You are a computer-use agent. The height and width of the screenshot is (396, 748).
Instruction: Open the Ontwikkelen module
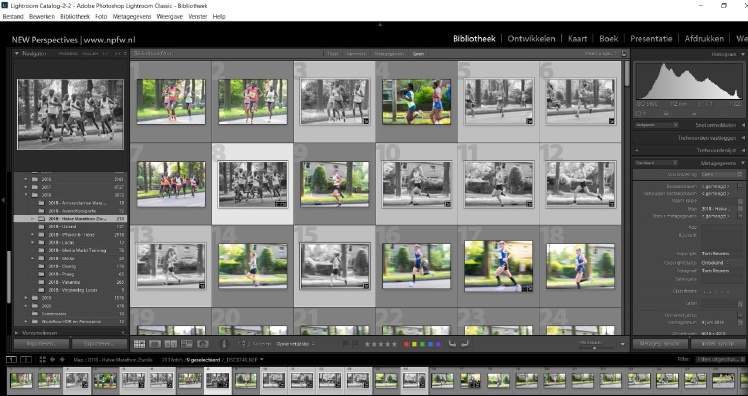[531, 39]
